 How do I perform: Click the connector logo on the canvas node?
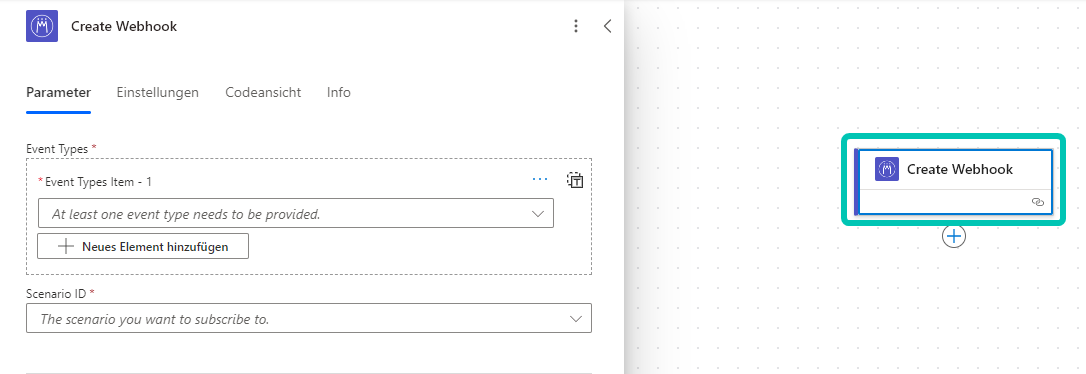[887, 169]
